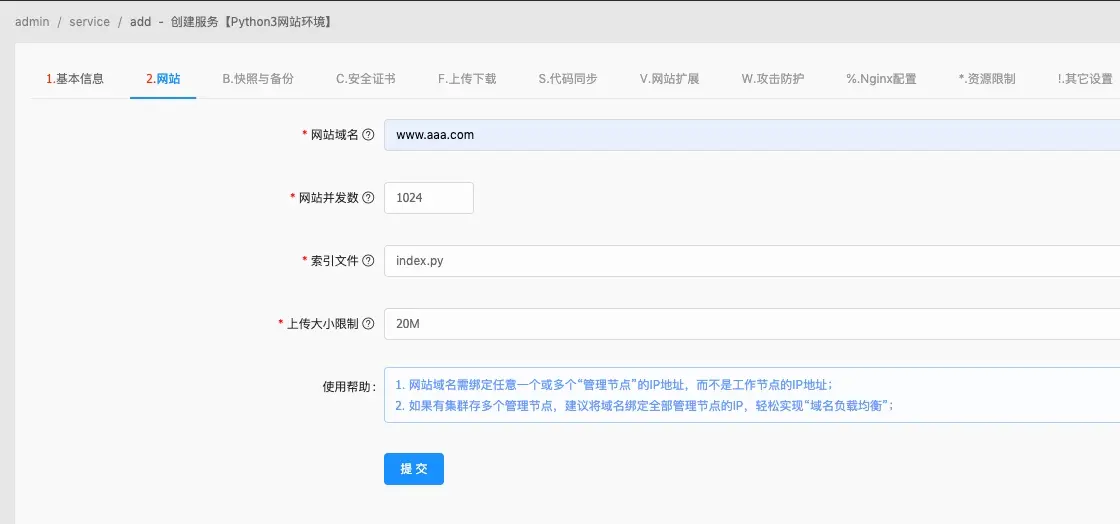Click the service breadcrumb link
This screenshot has height=524, width=1120.
pyautogui.click(x=89, y=21)
